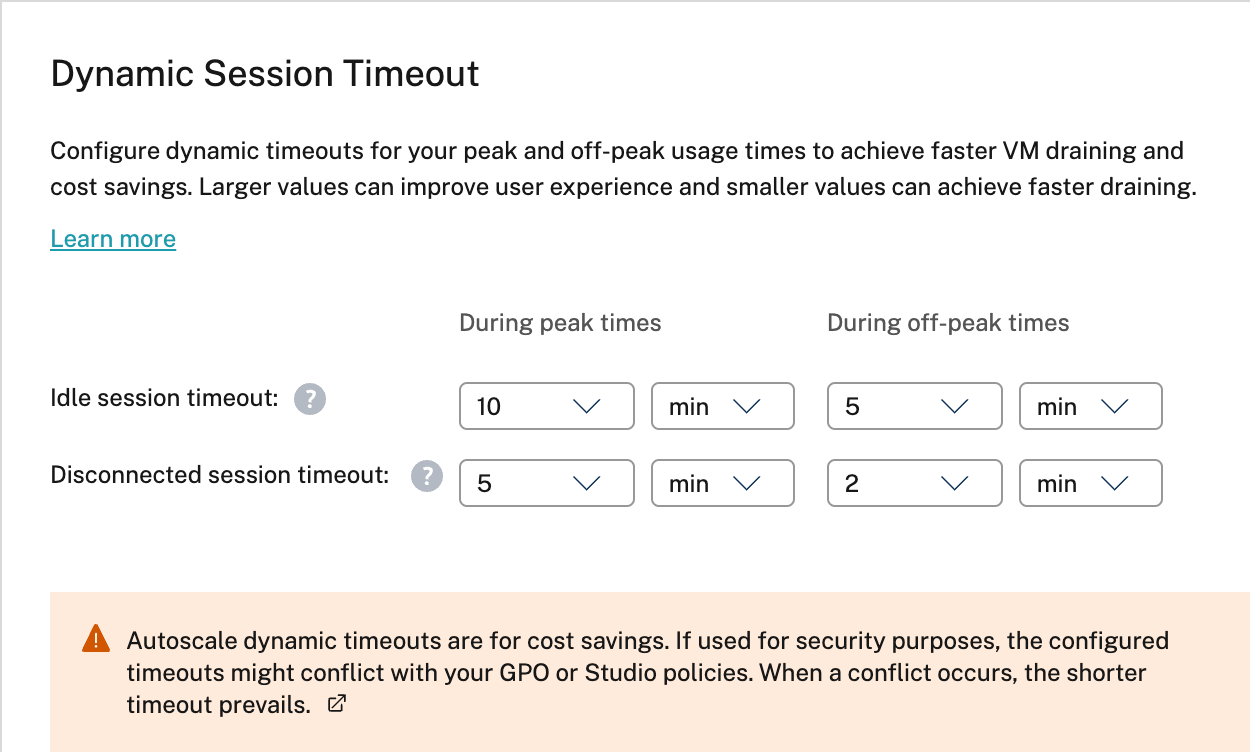Image resolution: width=1250 pixels, height=752 pixels.
Task: Click the orange warning triangle icon
Action: [x=95, y=639]
